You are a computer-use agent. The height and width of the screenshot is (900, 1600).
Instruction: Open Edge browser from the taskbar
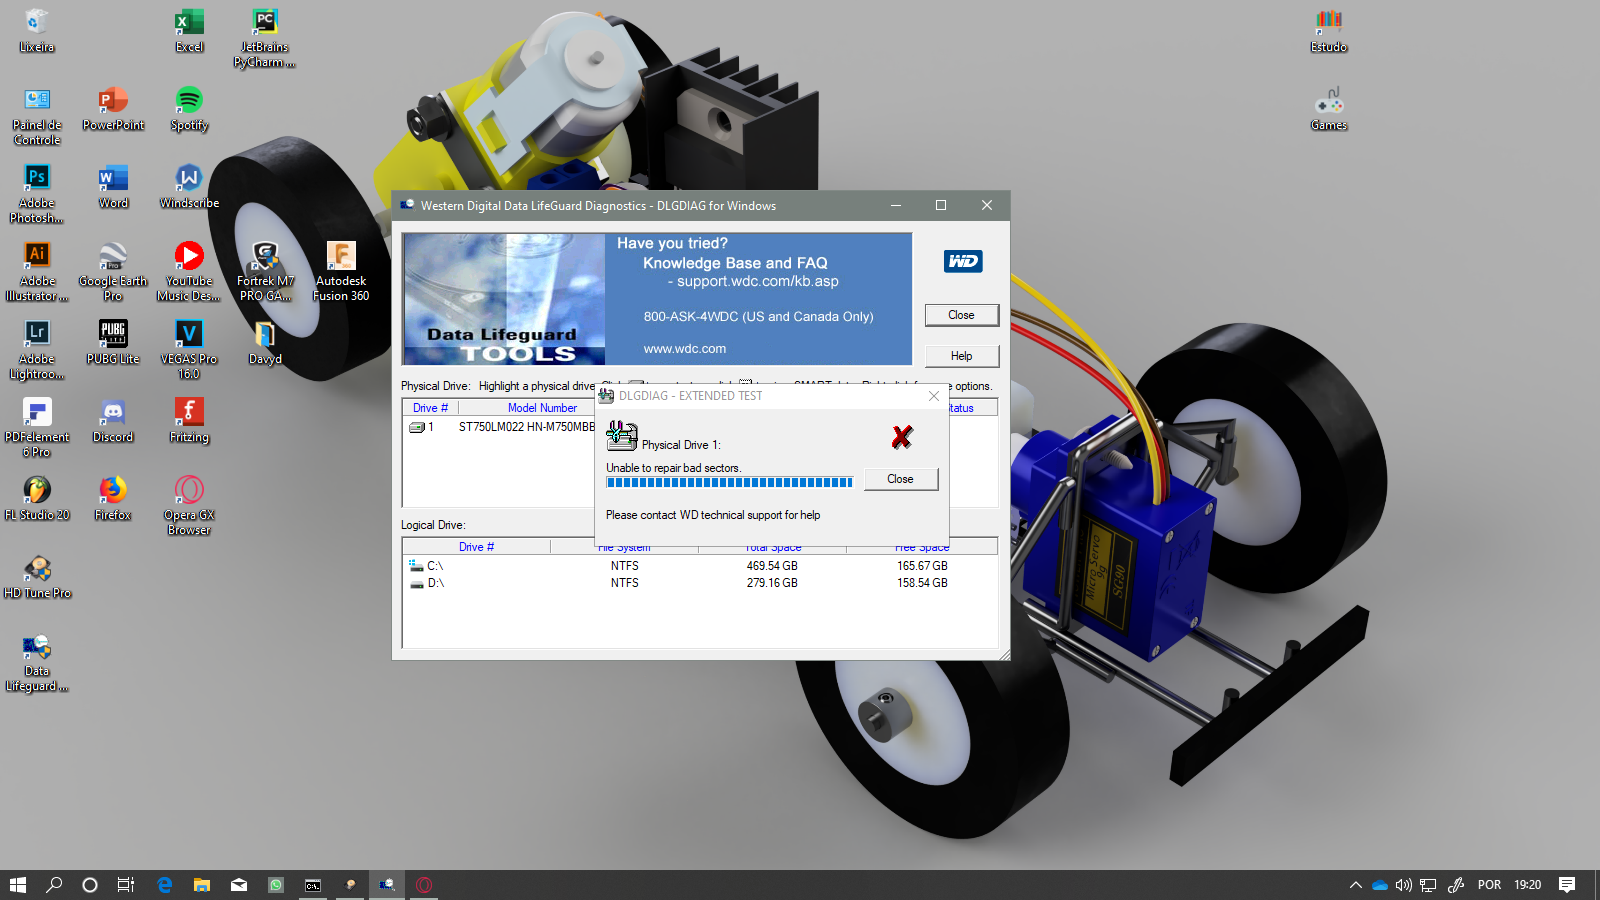click(164, 885)
